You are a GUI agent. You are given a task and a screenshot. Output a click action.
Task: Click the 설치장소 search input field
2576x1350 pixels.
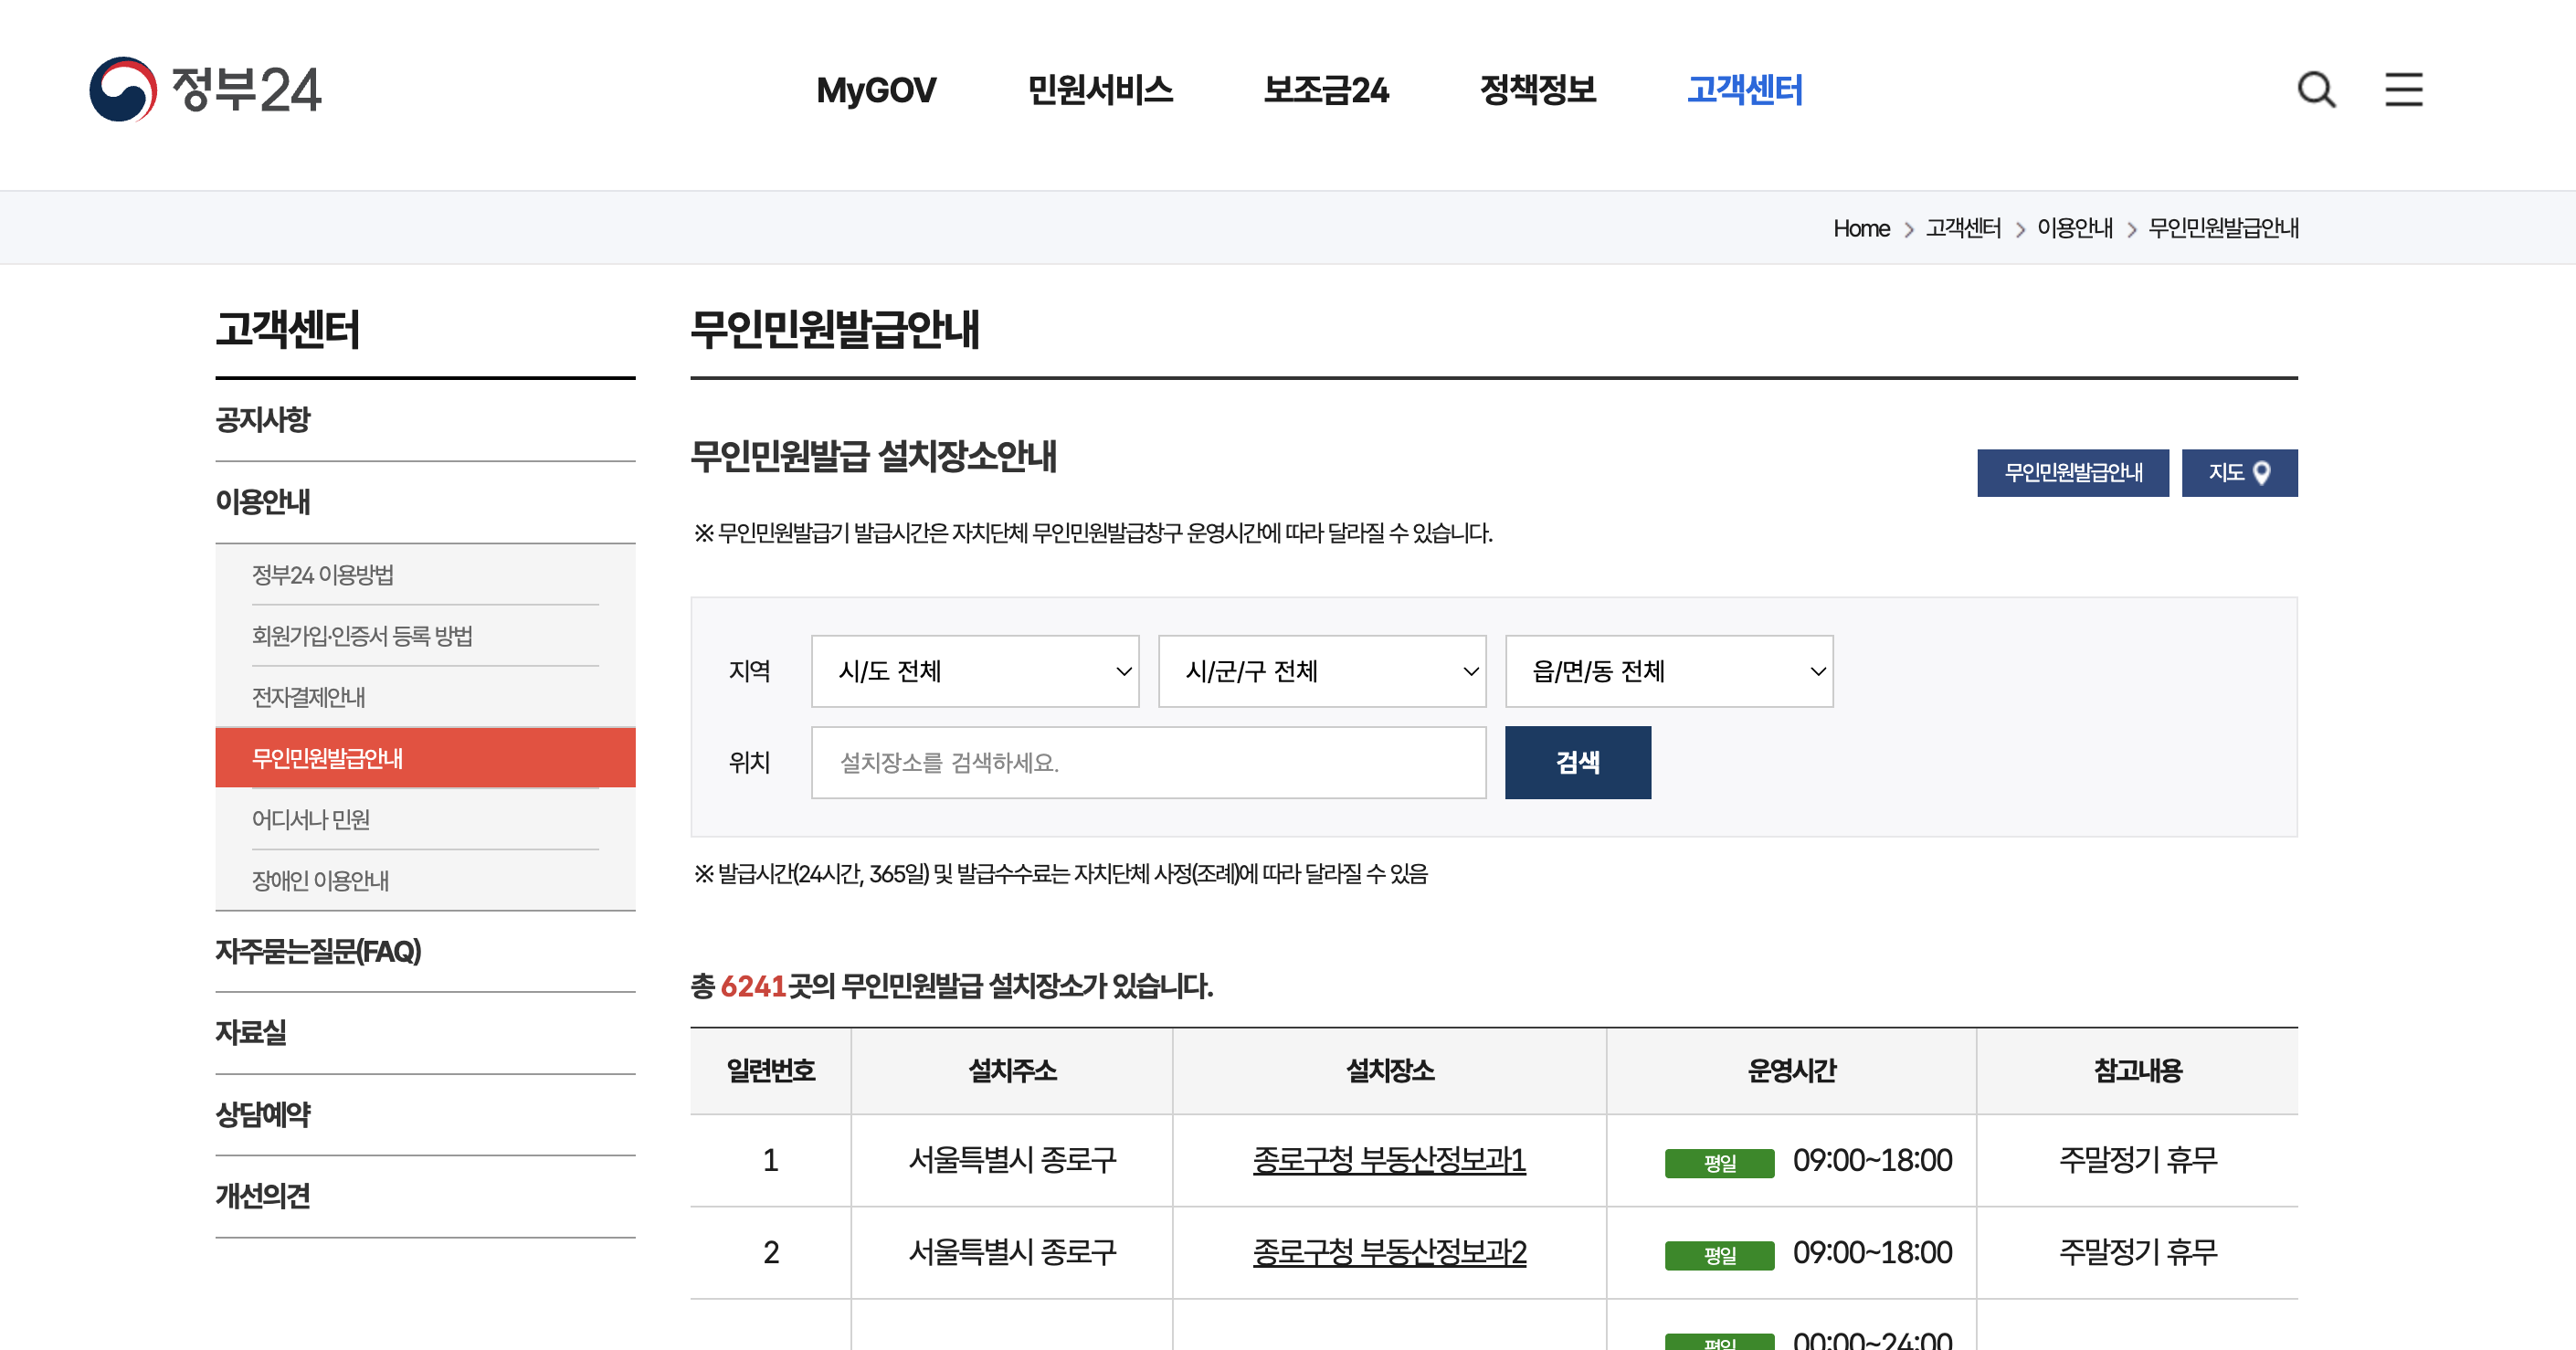click(x=1147, y=762)
